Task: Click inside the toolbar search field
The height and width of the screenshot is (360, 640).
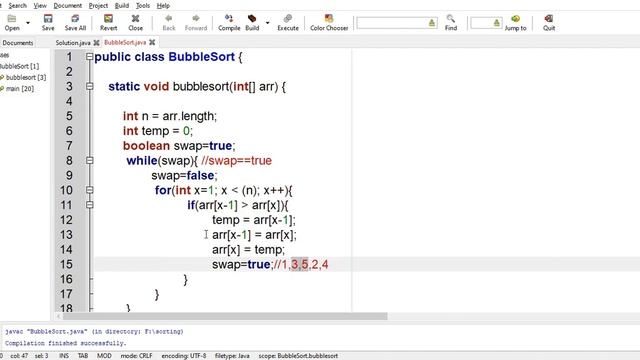Action: [x=392, y=23]
